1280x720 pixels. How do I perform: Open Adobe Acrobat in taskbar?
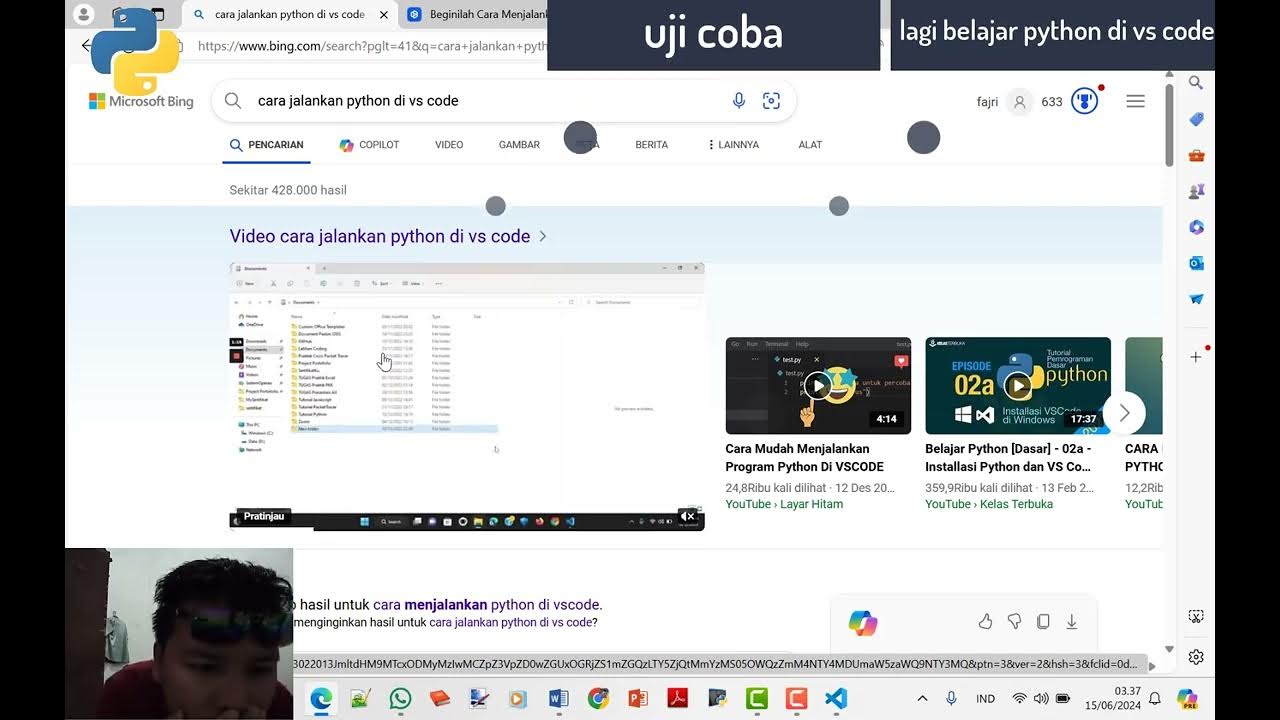pyautogui.click(x=677, y=698)
